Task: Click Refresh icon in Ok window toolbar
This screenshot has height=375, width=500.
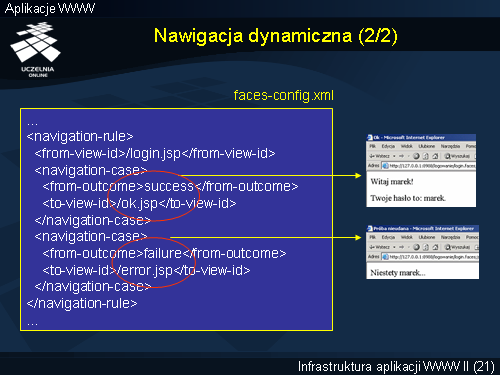Action: [x=426, y=156]
